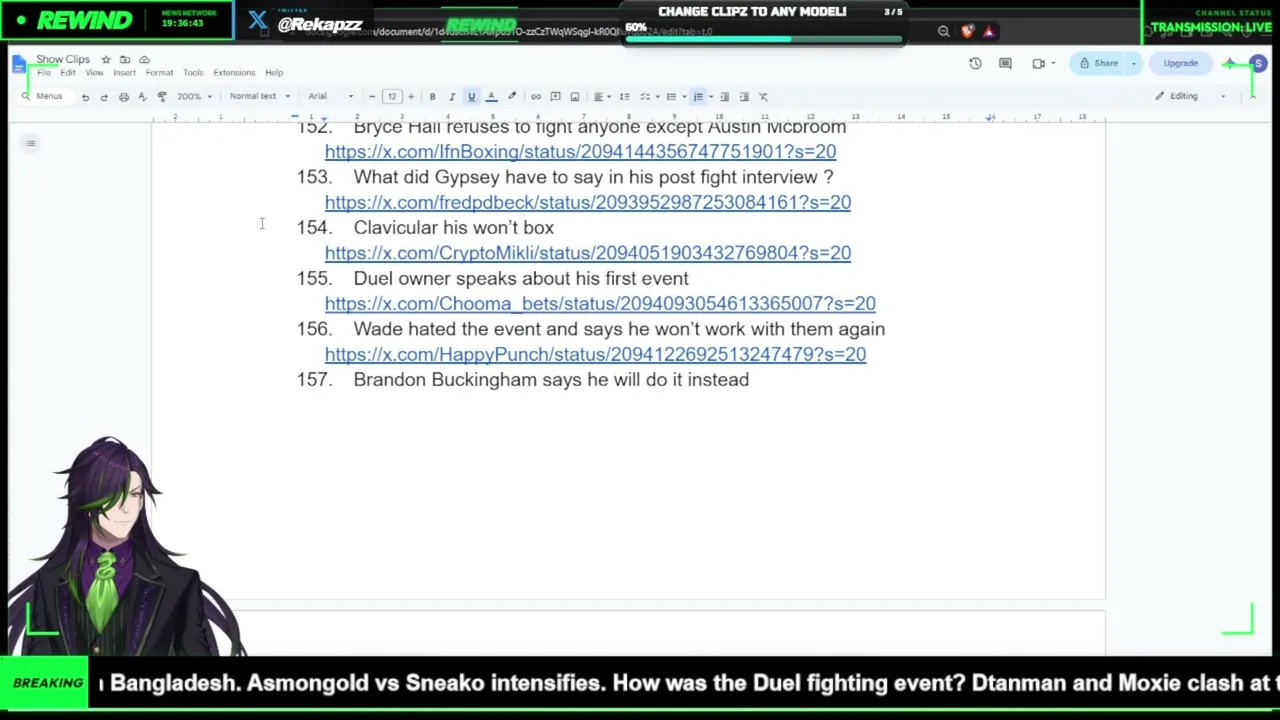Open the Tools menu

[193, 73]
